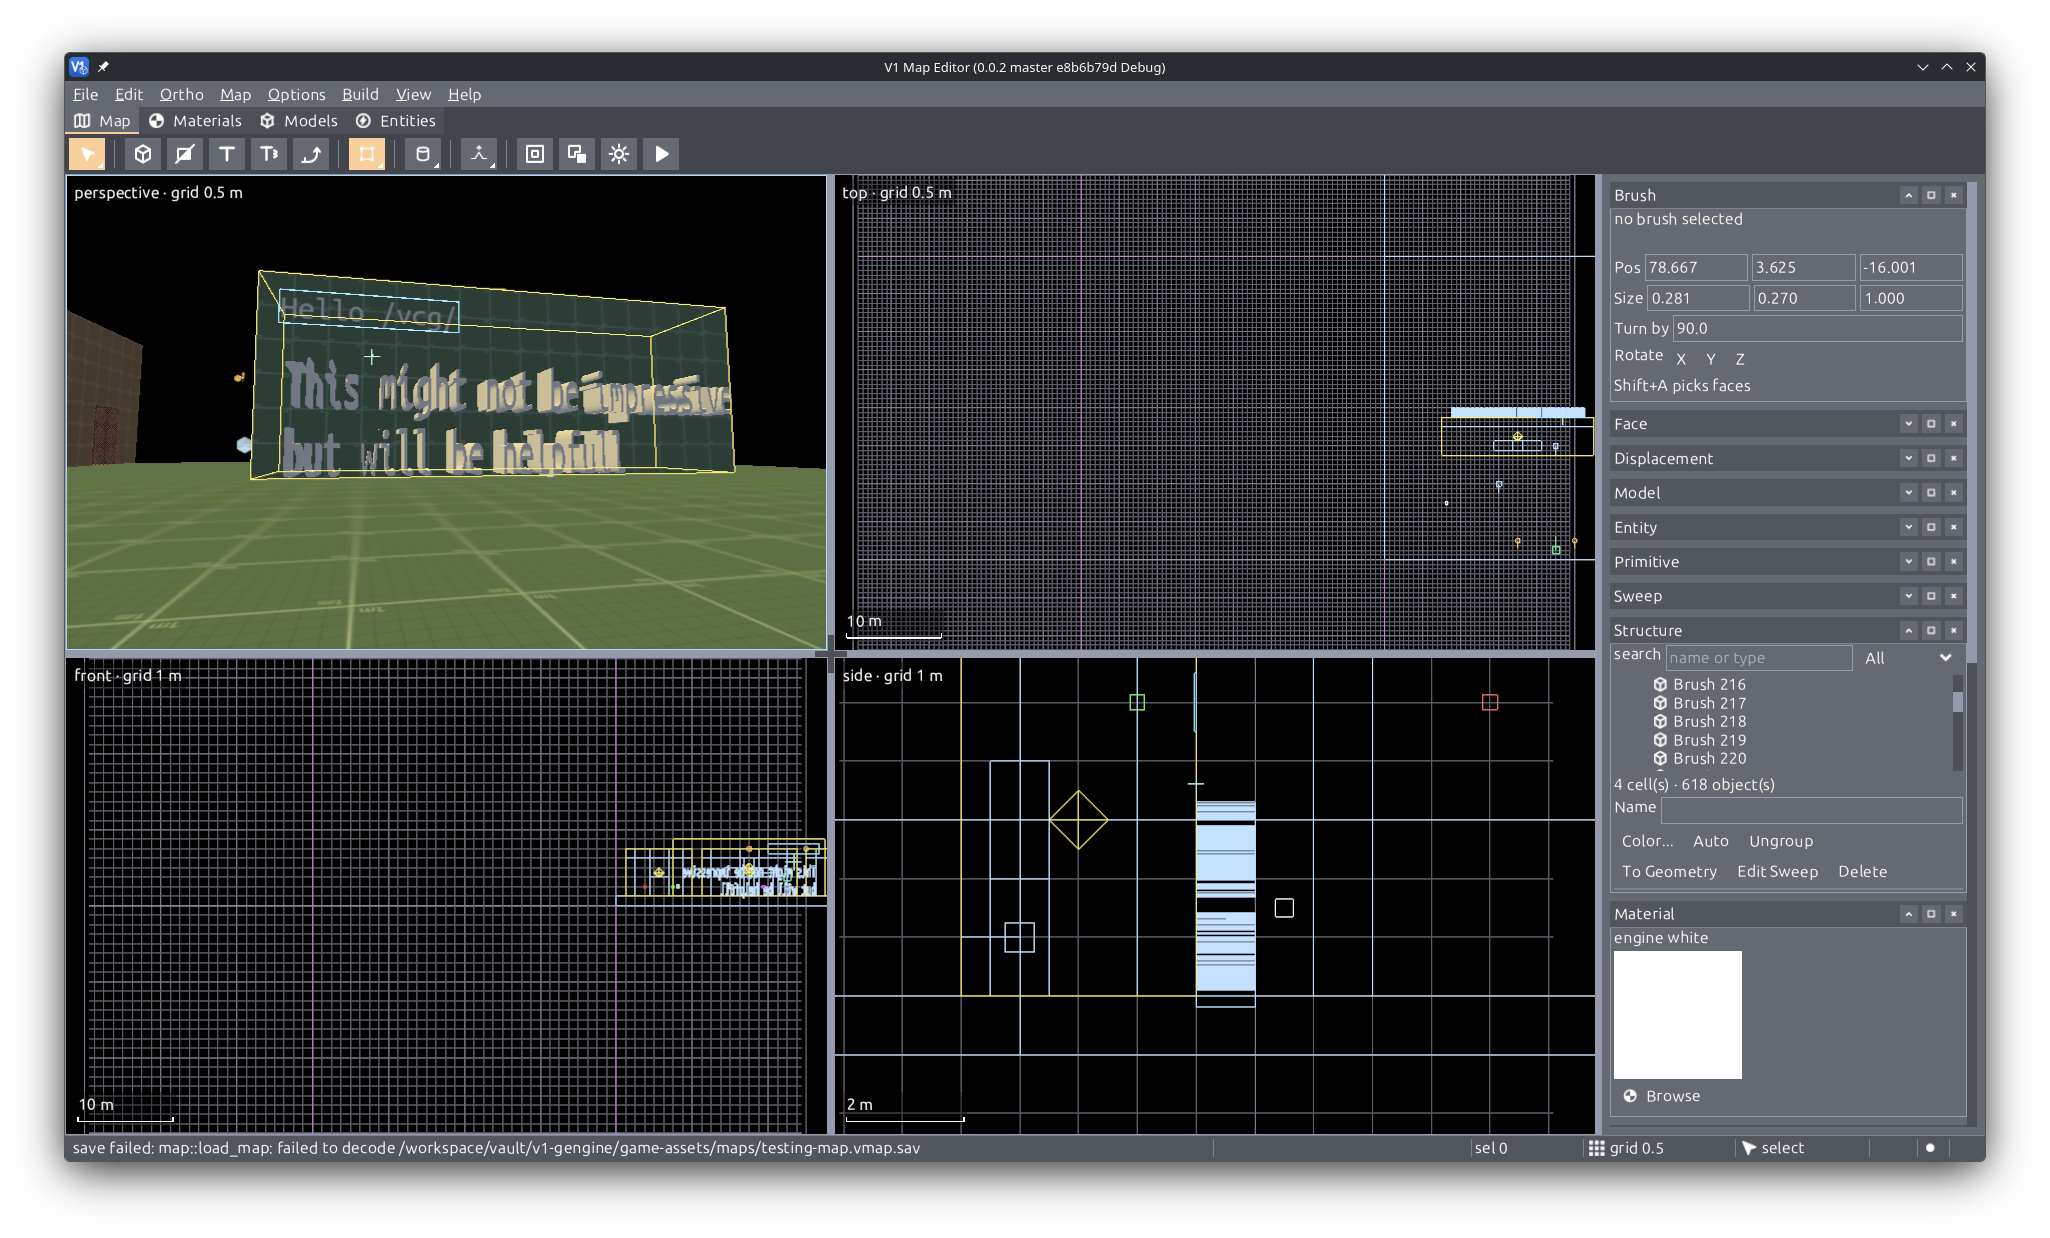Screen dimensions: 2050x1238
Task: Click the frame selection toolbar icon
Action: pyautogui.click(x=535, y=154)
